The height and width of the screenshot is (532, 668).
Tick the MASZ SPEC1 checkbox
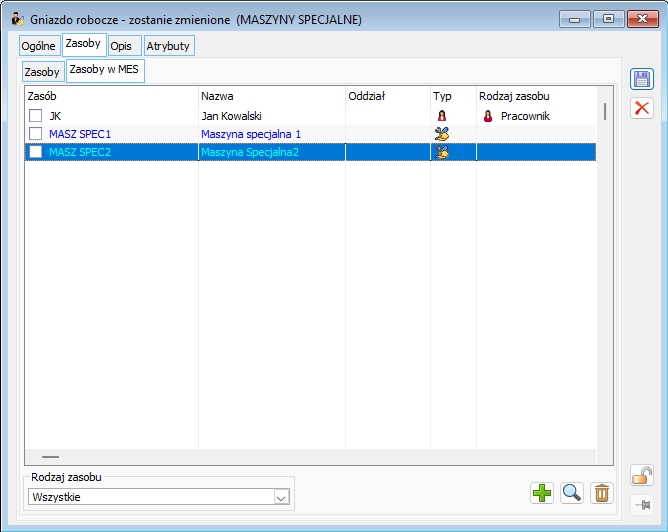coord(35,134)
